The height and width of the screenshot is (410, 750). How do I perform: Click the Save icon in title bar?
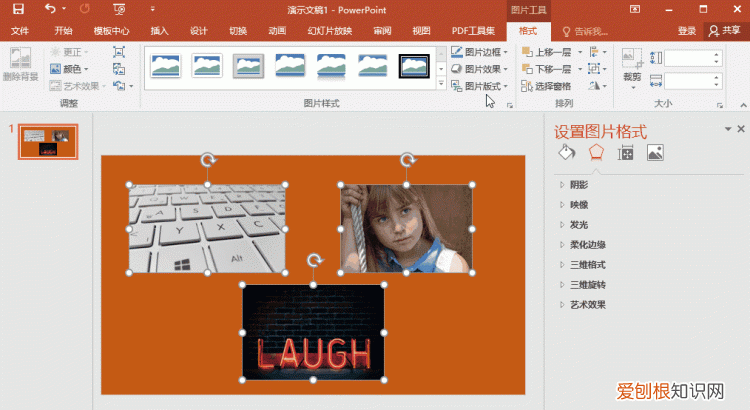(x=18, y=9)
